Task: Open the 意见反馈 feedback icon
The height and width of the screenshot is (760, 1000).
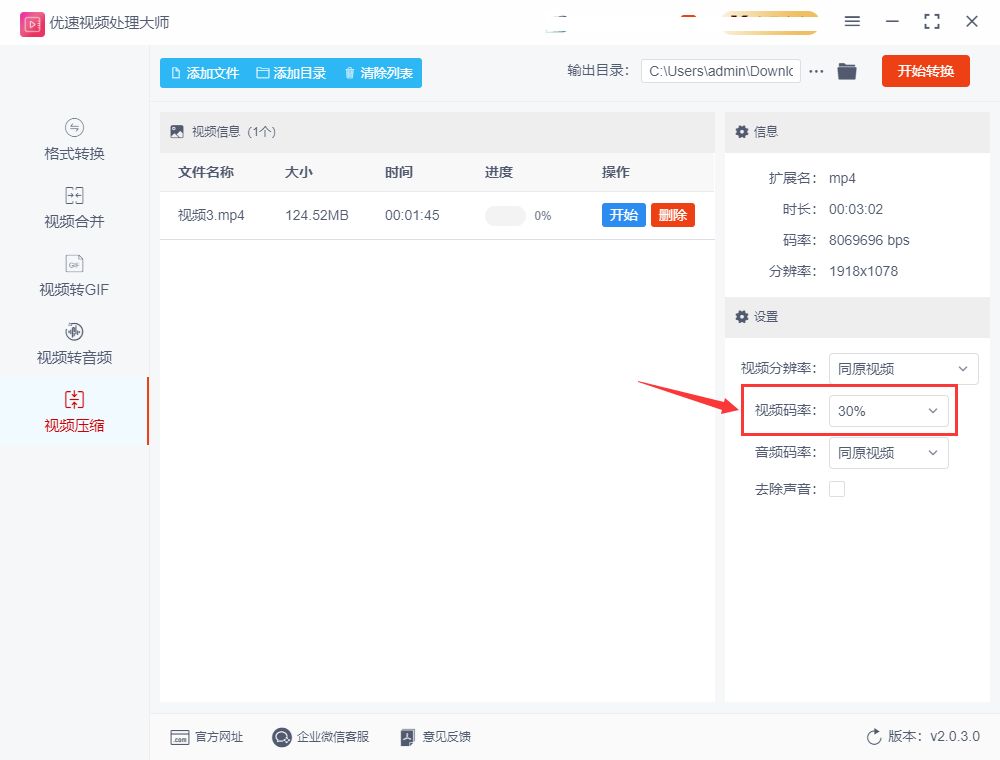Action: 408,737
